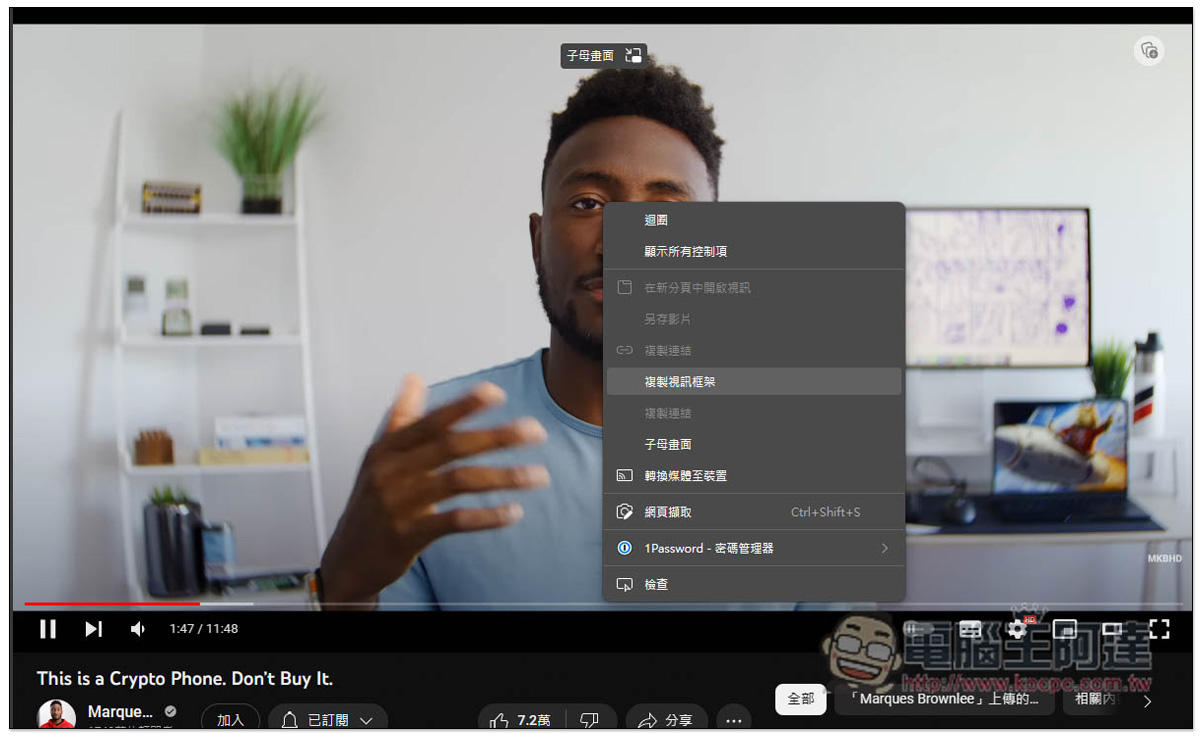This screenshot has height=737, width=1202.
Task: Click the new-tab icon beside 在新分頁中開啟視訊
Action: pos(625,287)
